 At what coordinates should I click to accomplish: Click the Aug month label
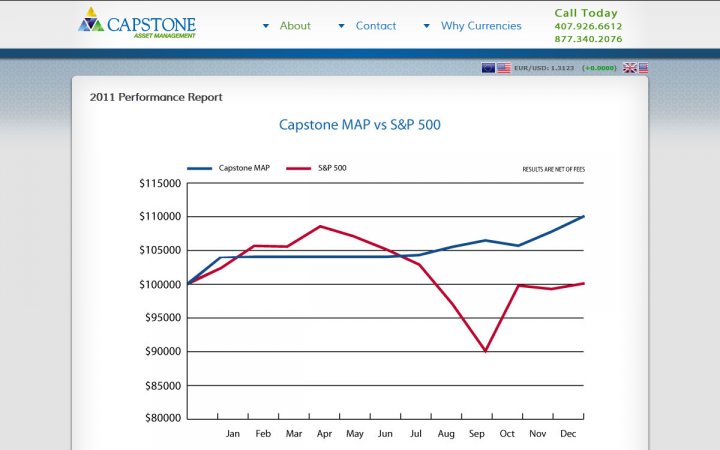pyautogui.click(x=446, y=434)
